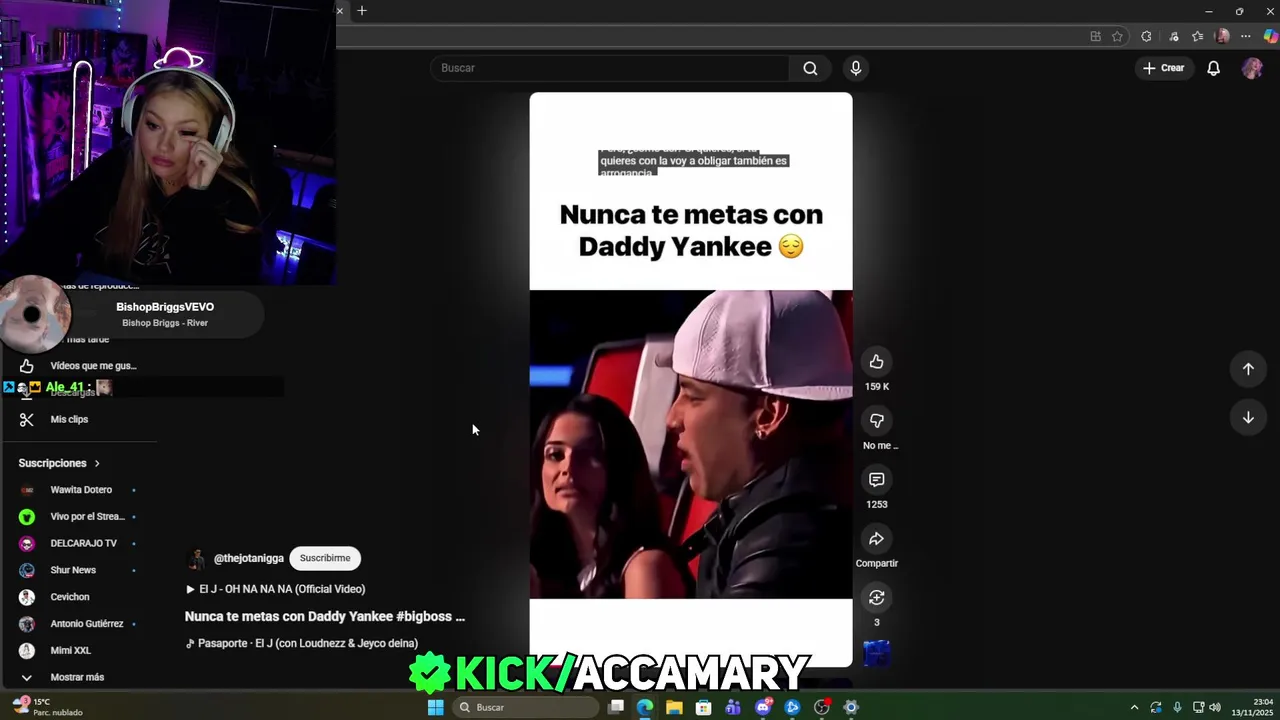This screenshot has height=720, width=1280.
Task: Go to the next short with down arrow
Action: 1248,418
